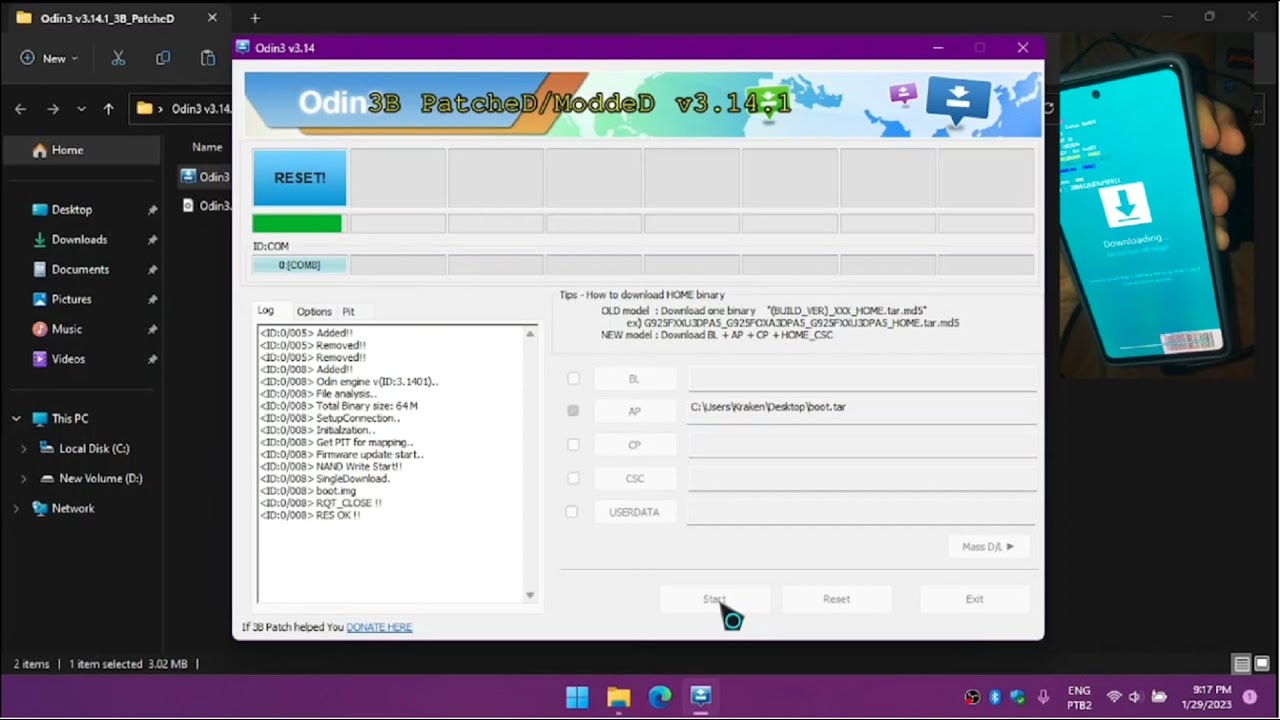
Task: Click the RESET! status box in Odin
Action: [x=299, y=178]
